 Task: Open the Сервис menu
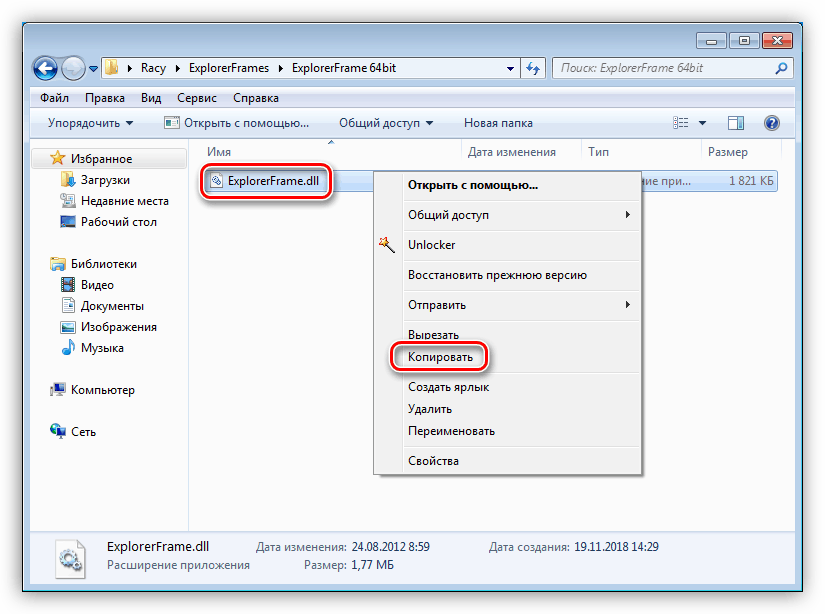click(197, 98)
